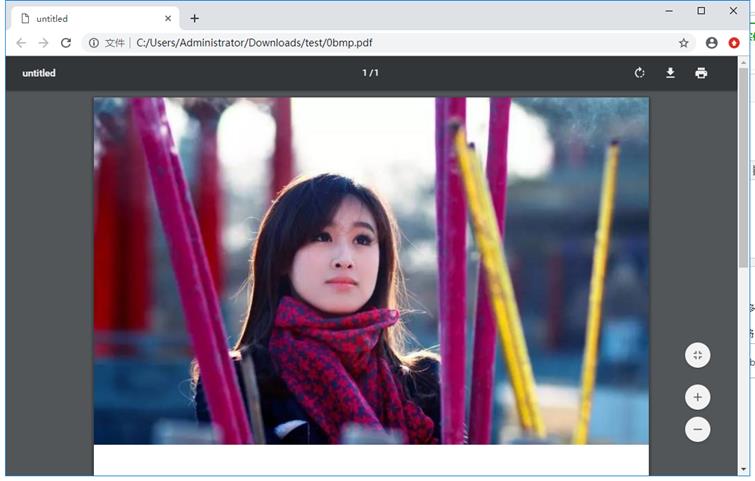The image size is (755, 481).
Task: Click the browser back arrow
Action: pos(21,43)
